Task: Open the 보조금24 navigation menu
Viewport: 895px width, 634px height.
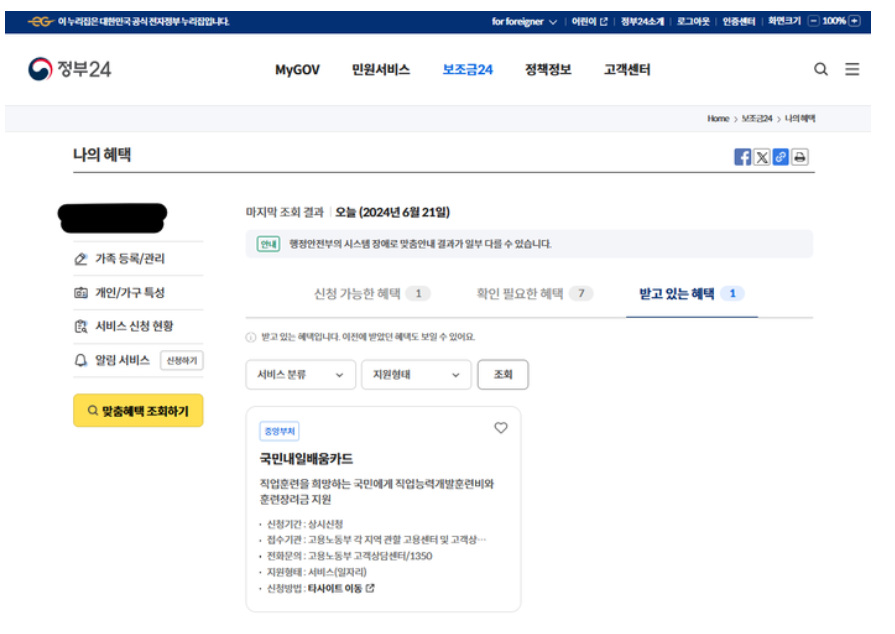Action: [468, 69]
